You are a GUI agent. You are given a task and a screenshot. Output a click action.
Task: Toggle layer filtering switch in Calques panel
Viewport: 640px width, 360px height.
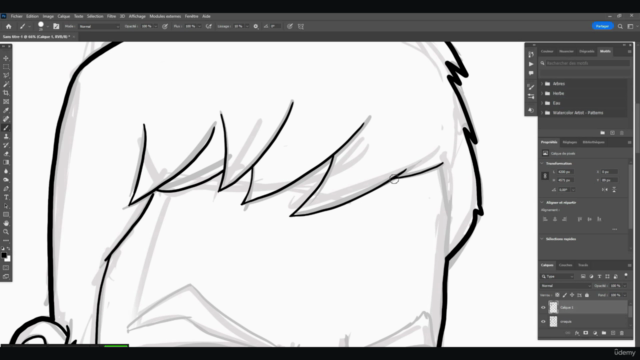[x=626, y=276]
